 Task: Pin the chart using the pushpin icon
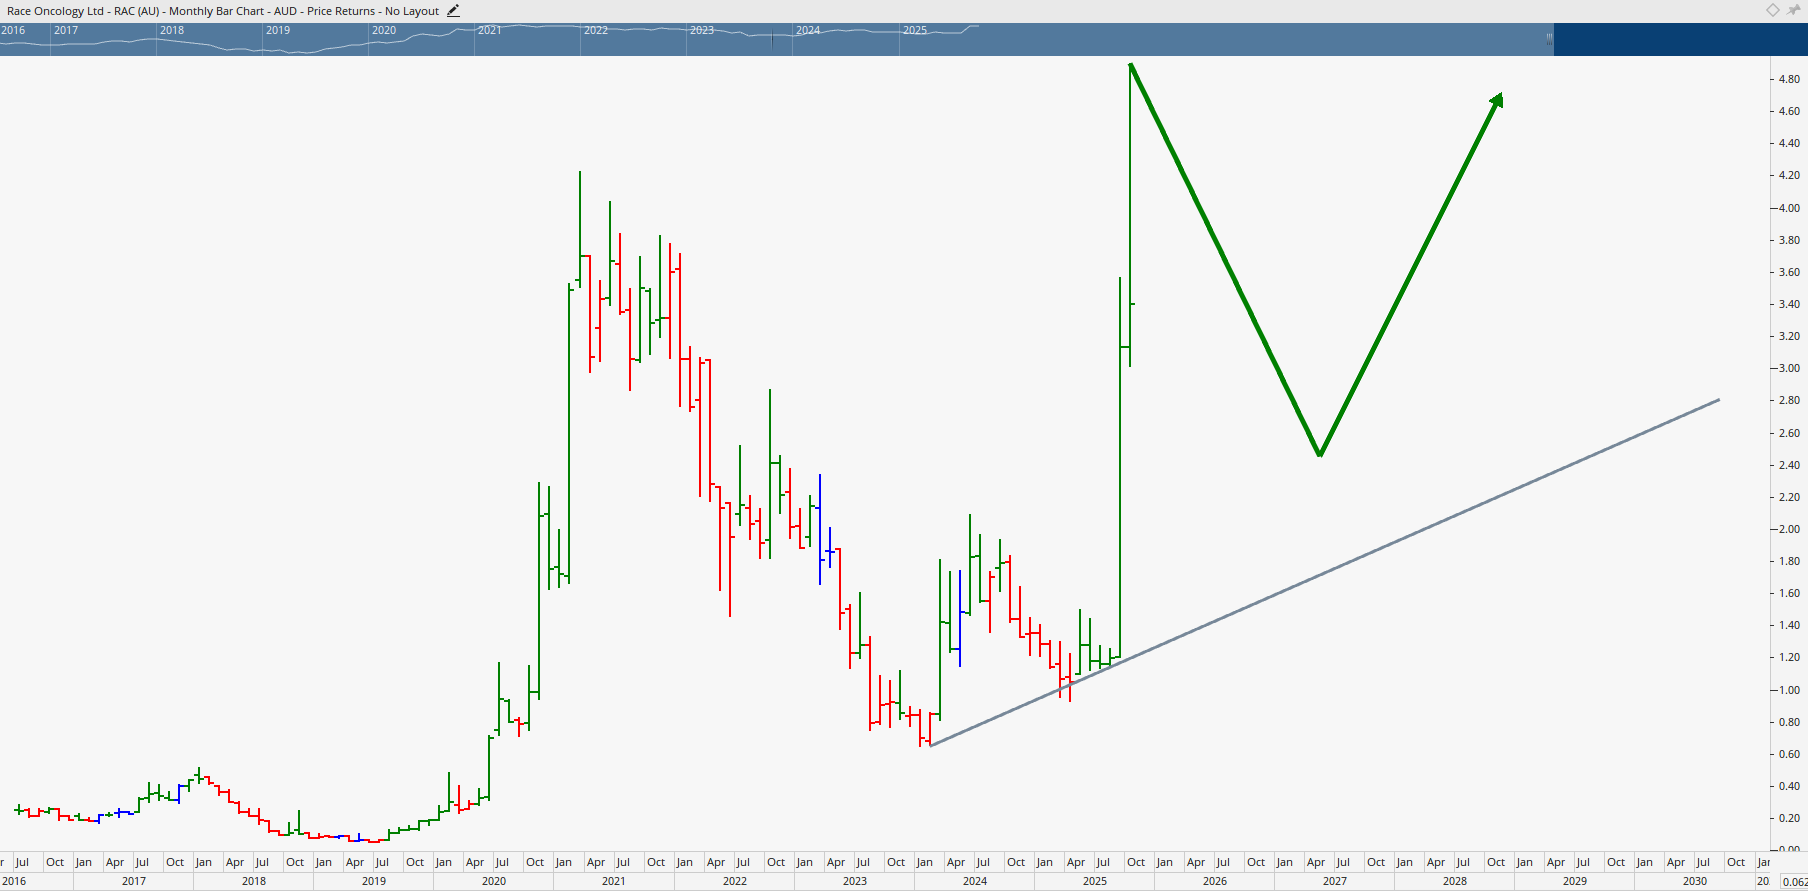click(1793, 10)
